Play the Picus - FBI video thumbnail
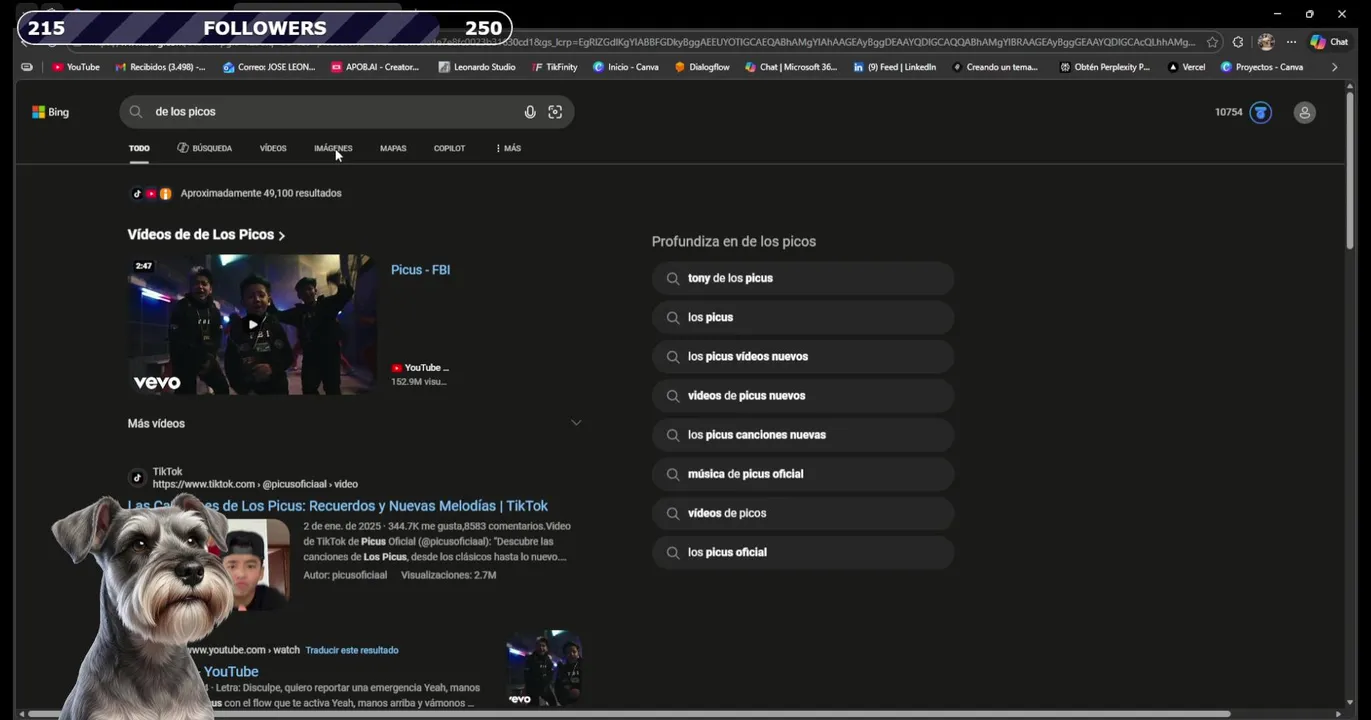Image resolution: width=1371 pixels, height=720 pixels. click(x=252, y=324)
